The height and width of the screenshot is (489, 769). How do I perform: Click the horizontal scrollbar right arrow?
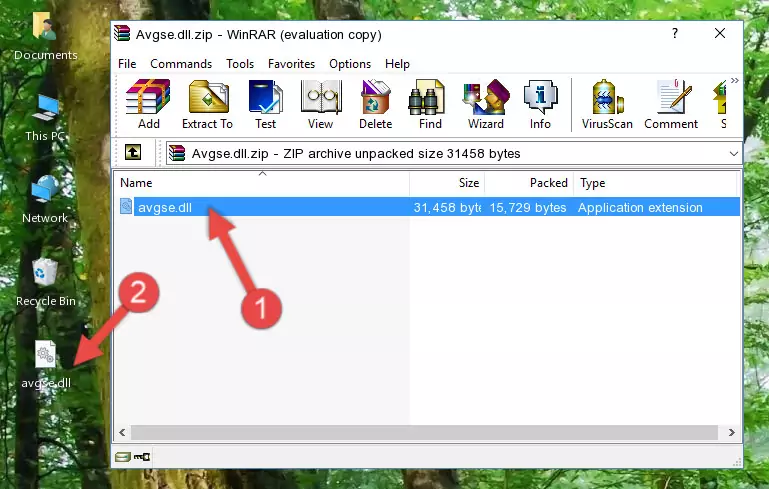(x=731, y=432)
